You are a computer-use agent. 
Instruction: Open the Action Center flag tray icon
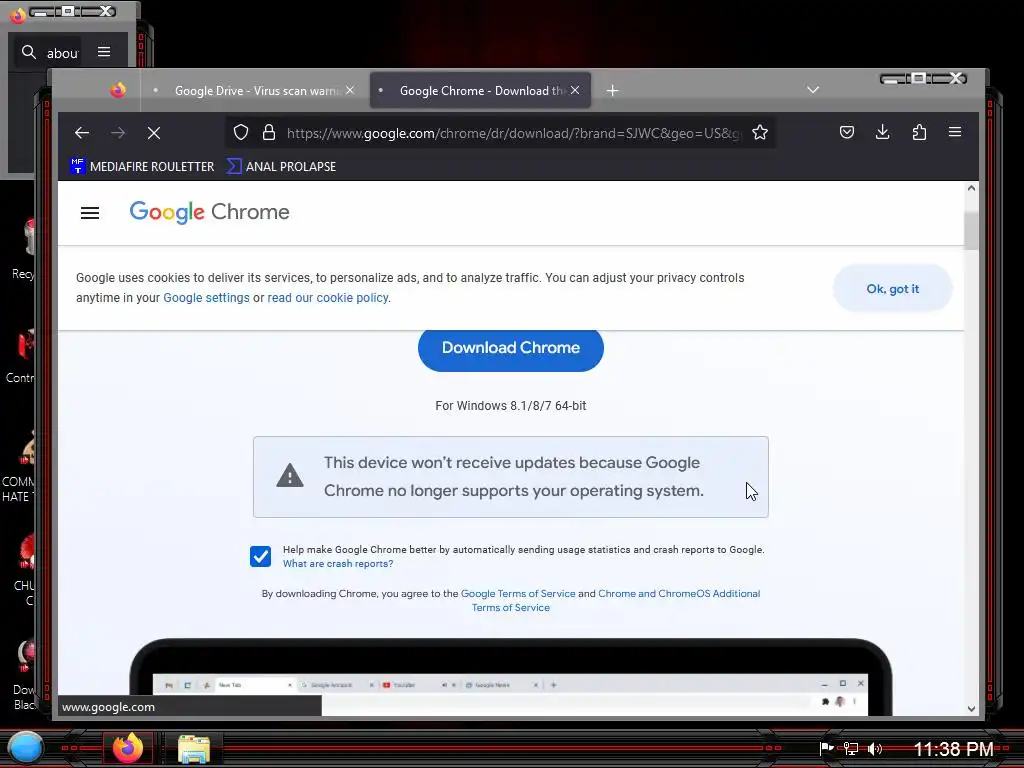click(x=826, y=748)
